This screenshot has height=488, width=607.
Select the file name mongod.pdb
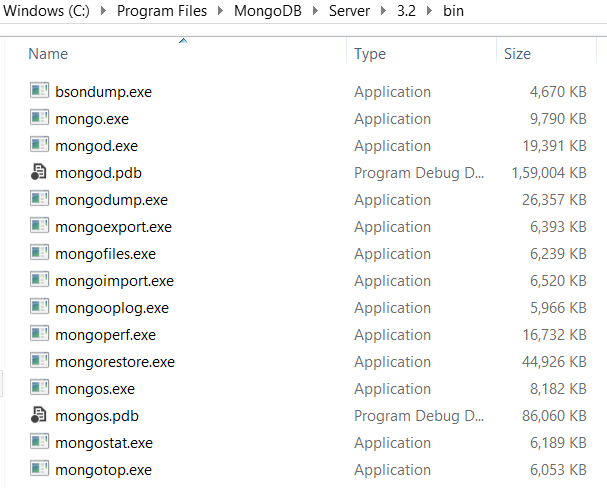pos(98,173)
